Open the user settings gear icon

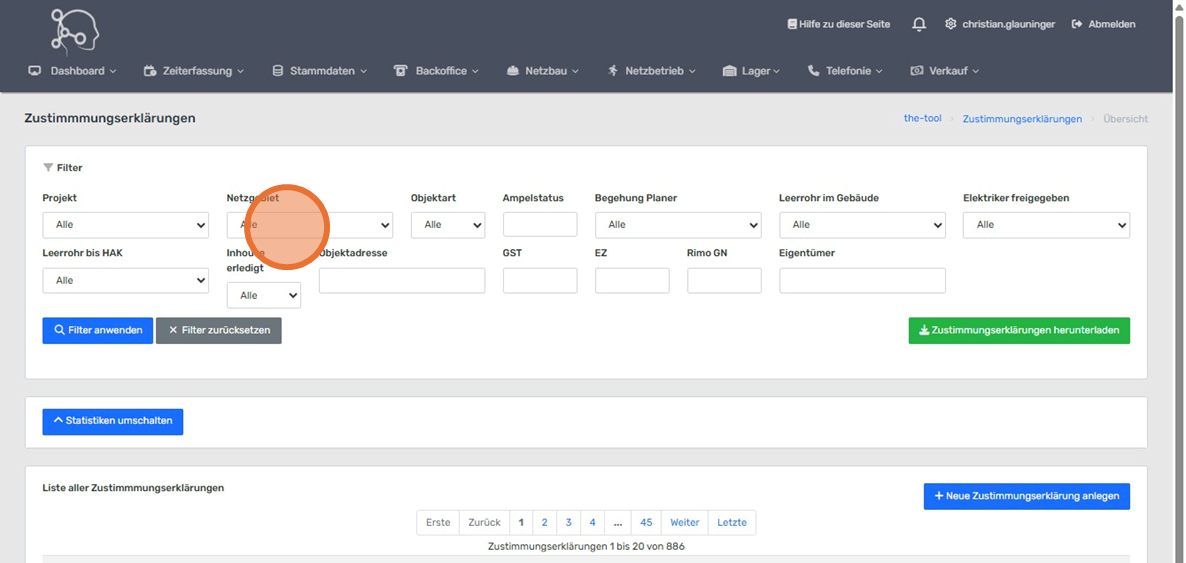[950, 24]
